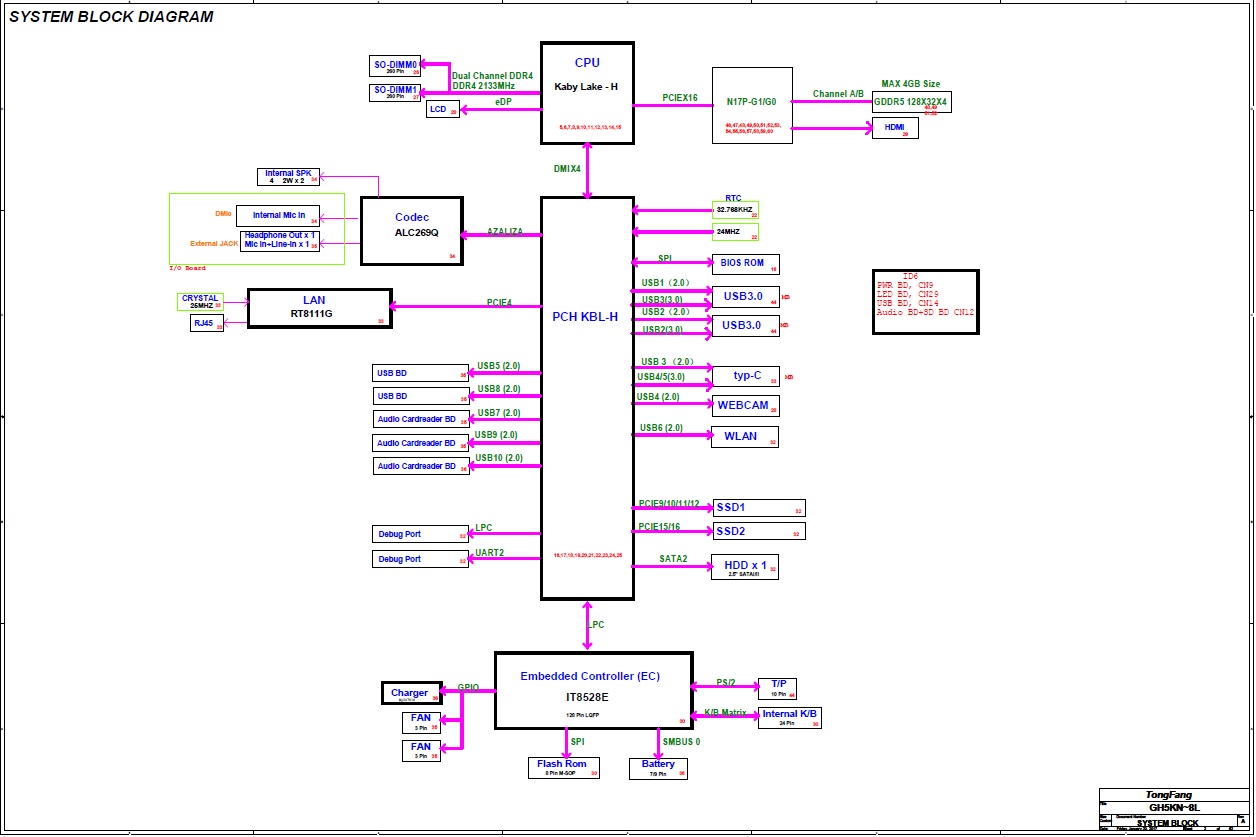Click the "Dual Channel DDR4" label

493,75
